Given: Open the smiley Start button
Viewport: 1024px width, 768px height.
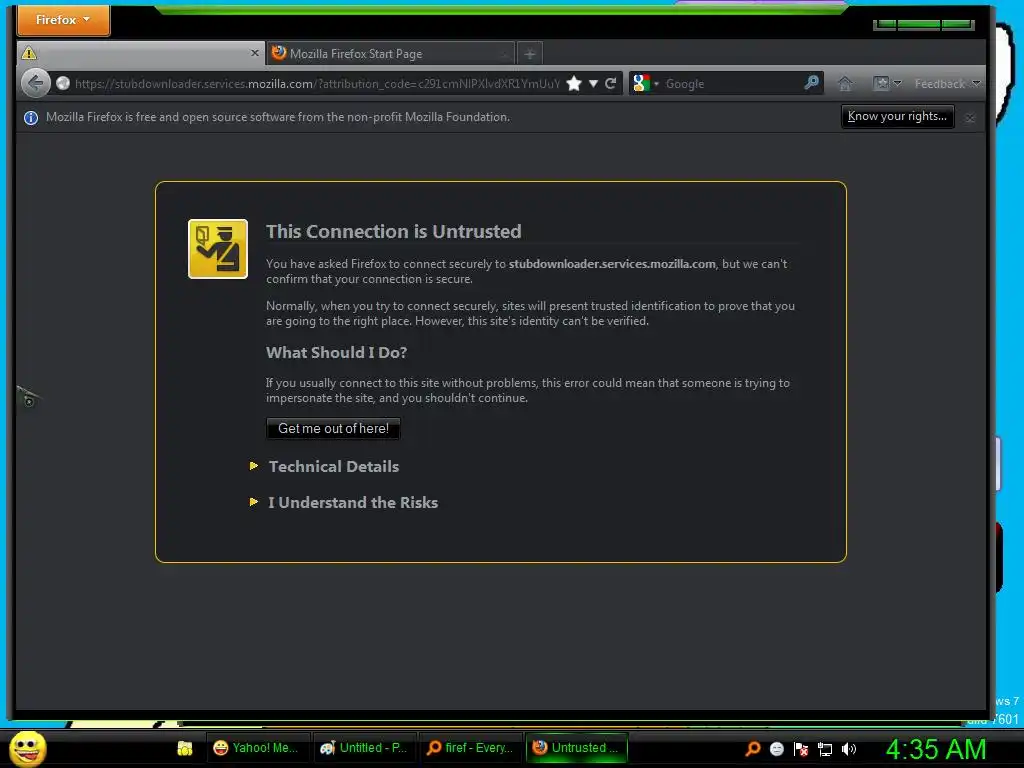Looking at the screenshot, I should click(x=27, y=748).
